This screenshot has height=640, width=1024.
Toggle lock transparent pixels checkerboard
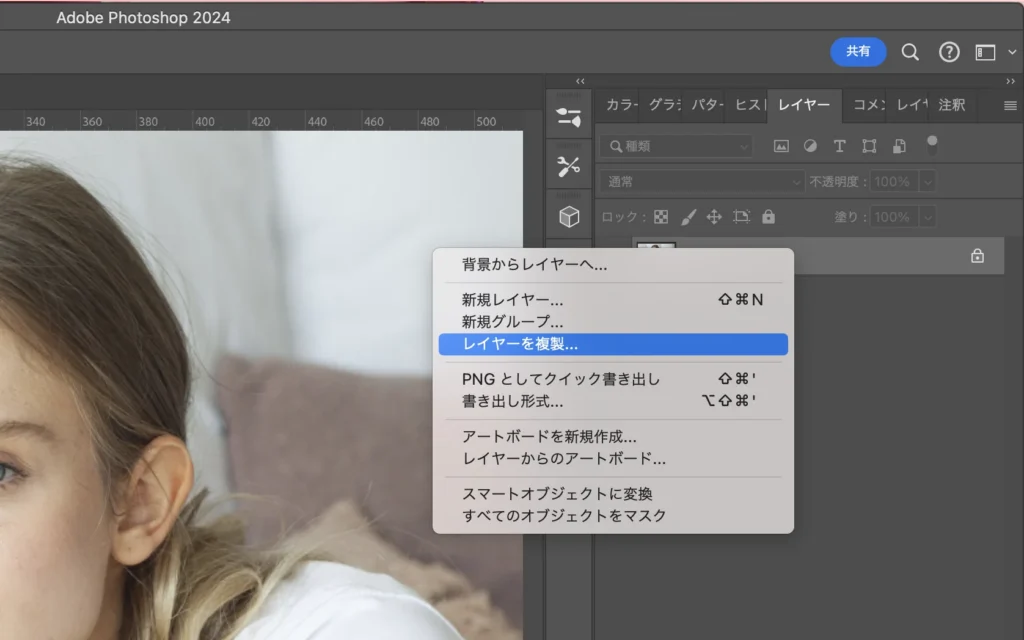(661, 217)
